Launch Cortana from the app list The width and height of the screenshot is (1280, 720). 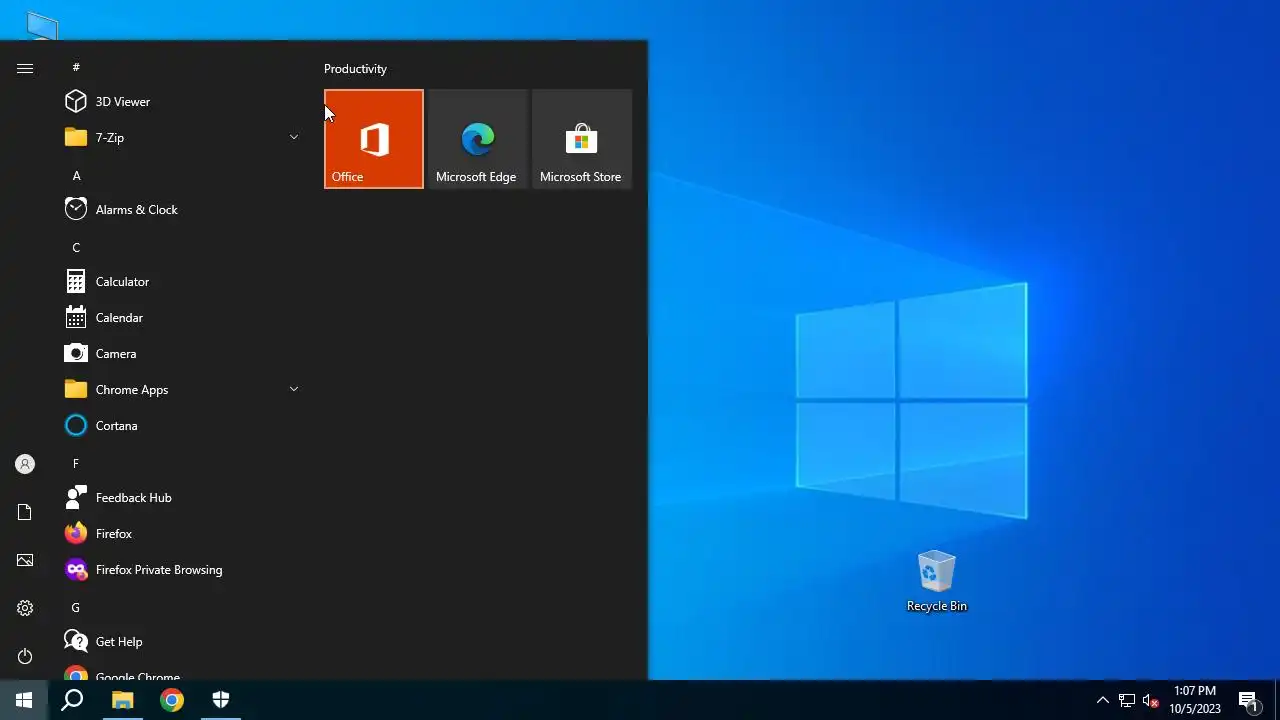tap(182, 425)
